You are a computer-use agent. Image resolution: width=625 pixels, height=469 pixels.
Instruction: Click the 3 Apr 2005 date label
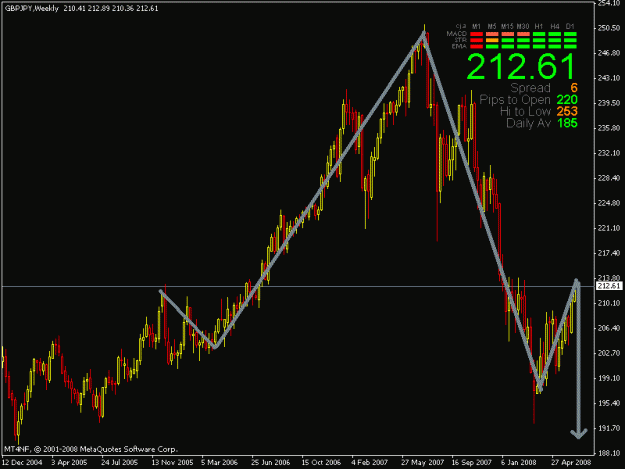(69, 463)
